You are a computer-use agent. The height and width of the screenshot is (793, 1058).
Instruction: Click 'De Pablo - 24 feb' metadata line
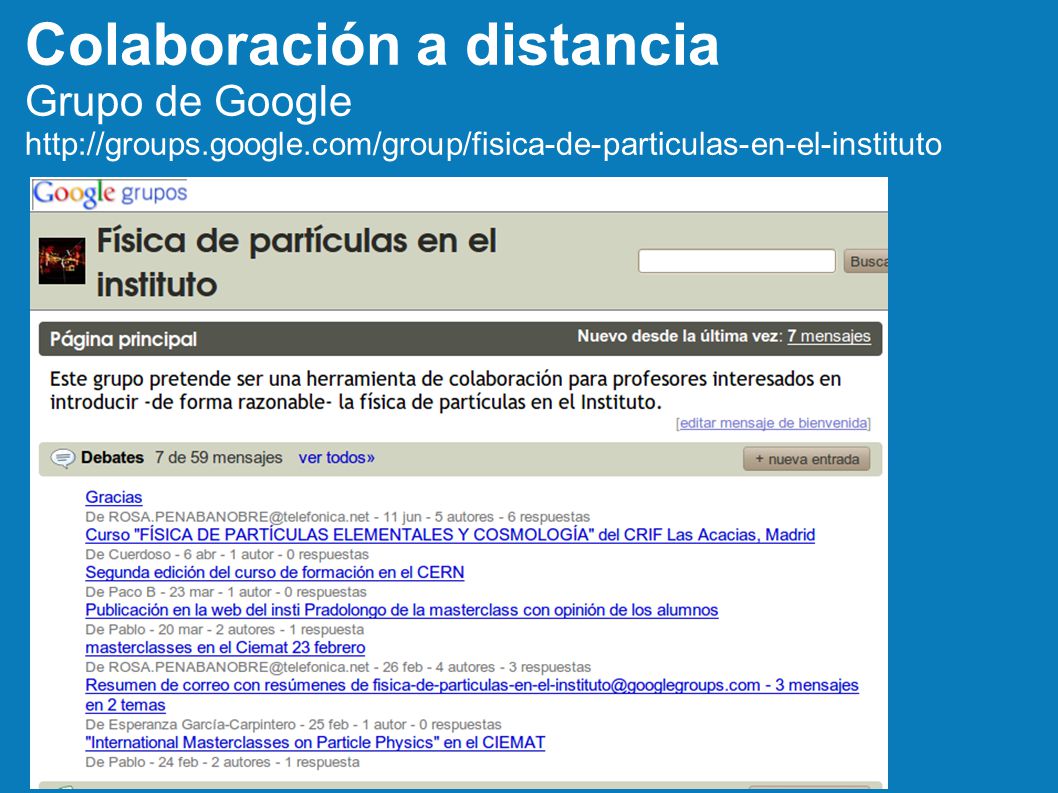[x=222, y=763]
